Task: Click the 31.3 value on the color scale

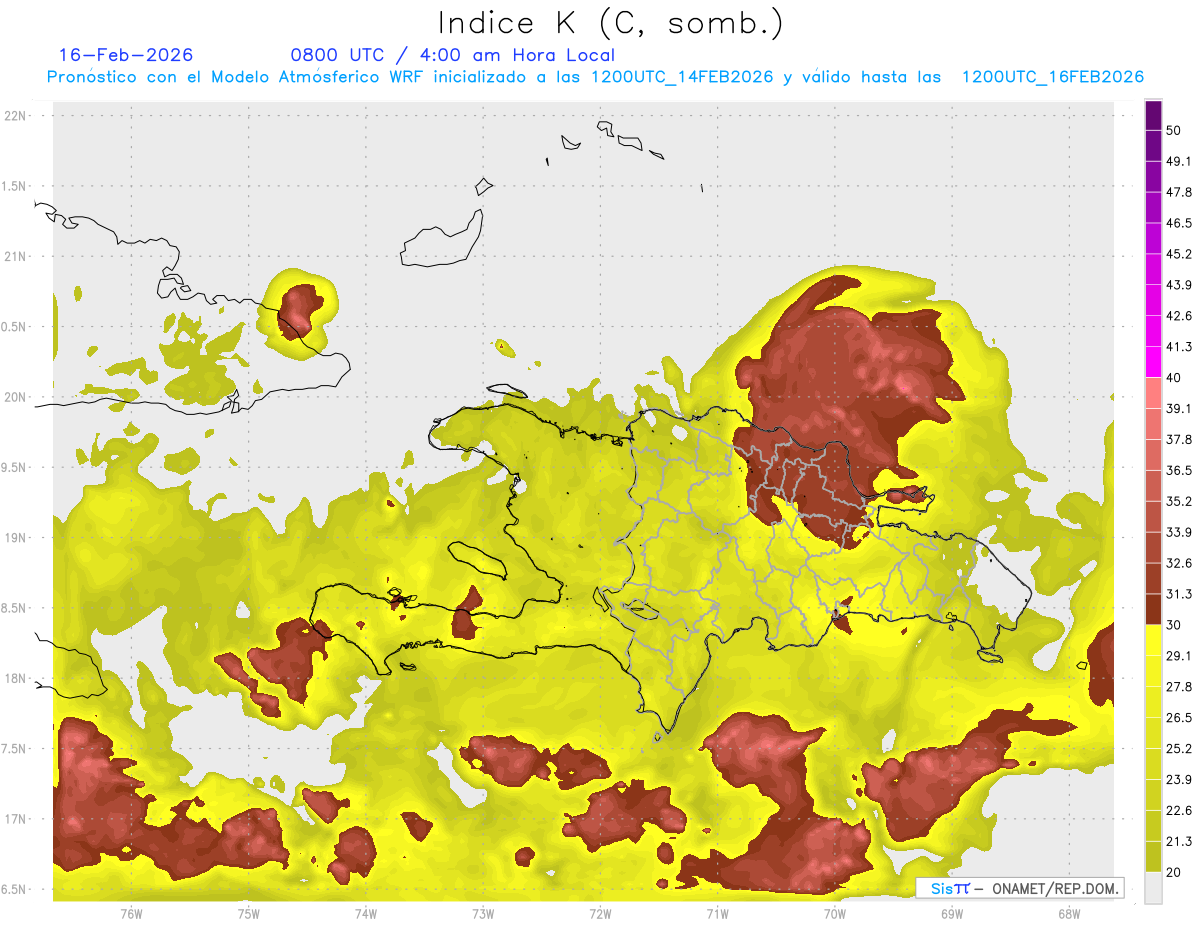Action: click(1179, 594)
